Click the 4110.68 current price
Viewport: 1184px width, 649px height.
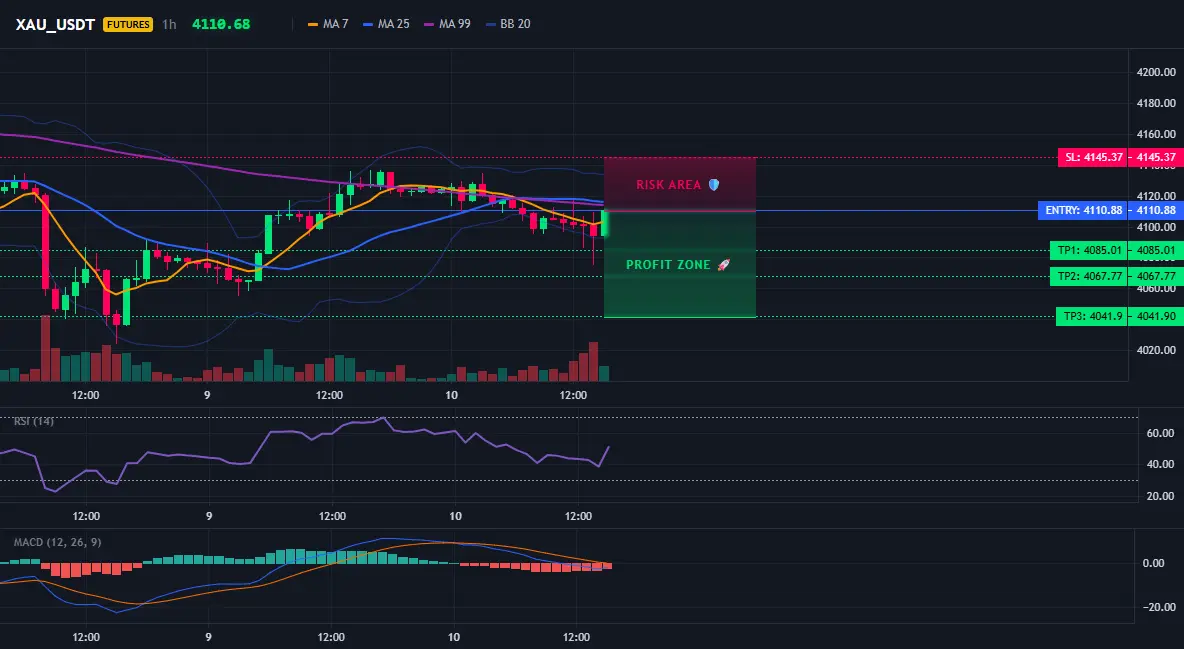220,24
